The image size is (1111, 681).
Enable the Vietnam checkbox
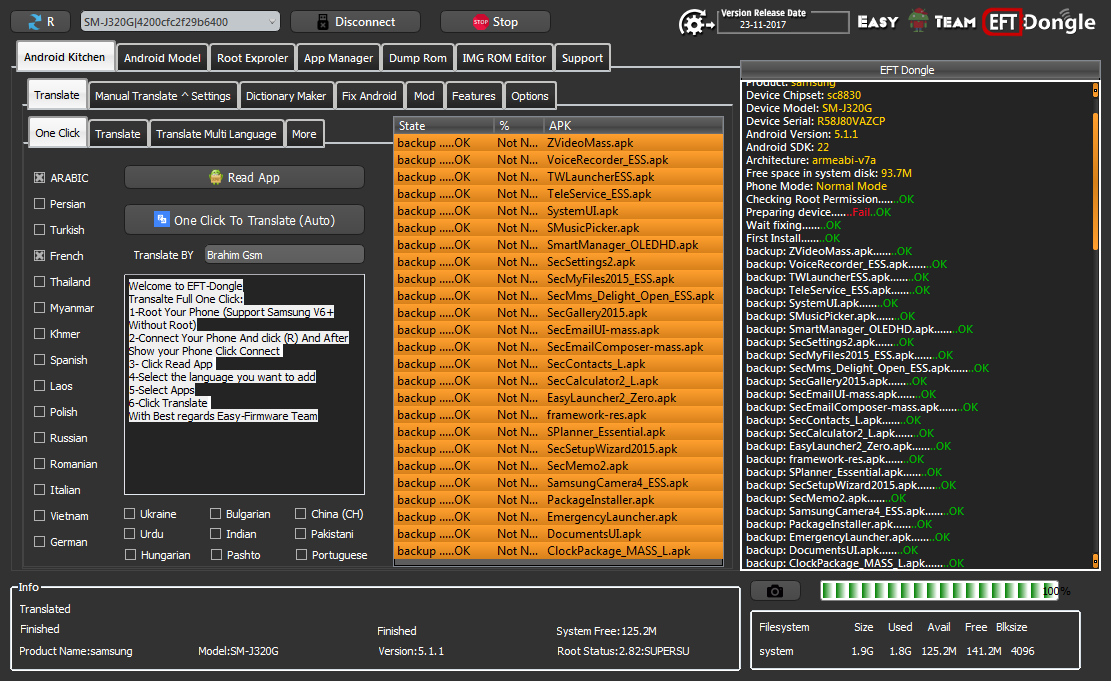click(x=40, y=515)
